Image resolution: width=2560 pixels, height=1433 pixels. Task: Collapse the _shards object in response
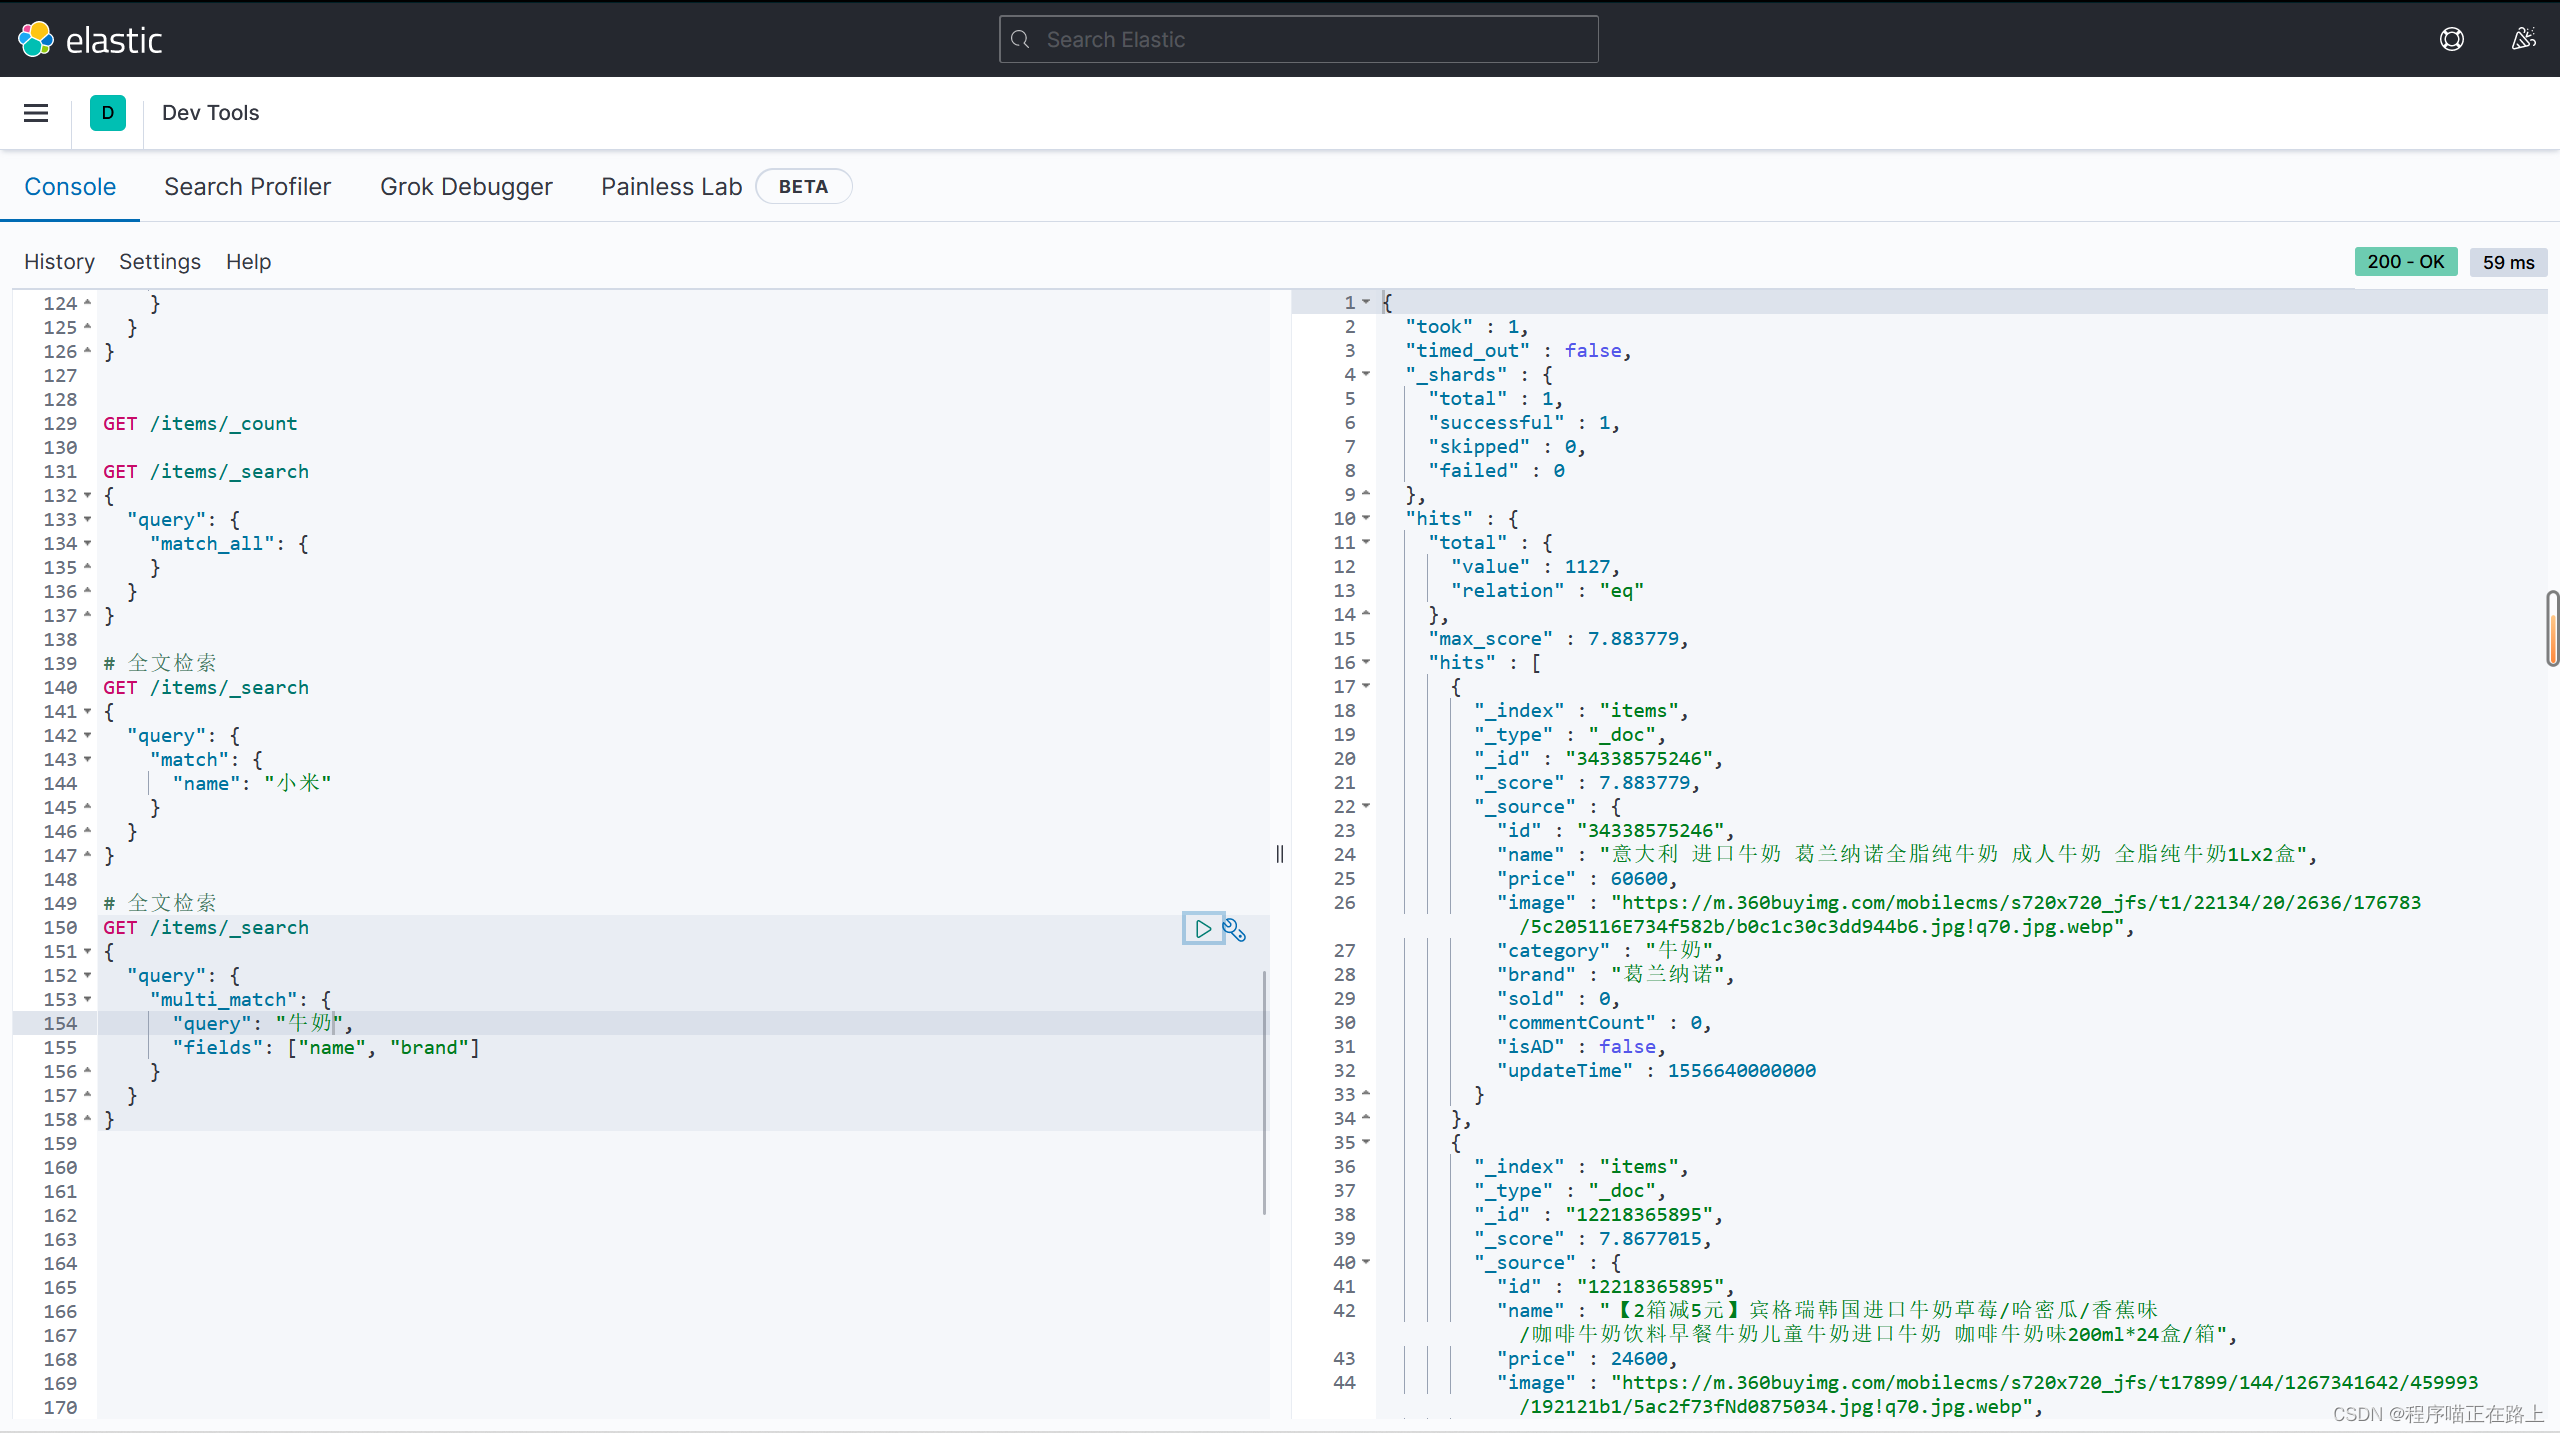1366,374
